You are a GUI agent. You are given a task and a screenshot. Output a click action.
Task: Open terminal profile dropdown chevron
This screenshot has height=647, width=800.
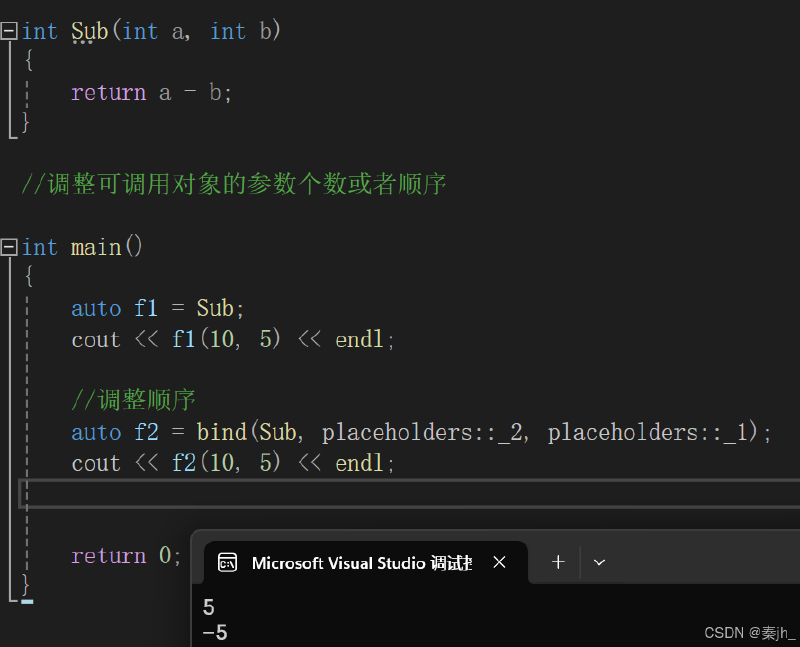599,562
